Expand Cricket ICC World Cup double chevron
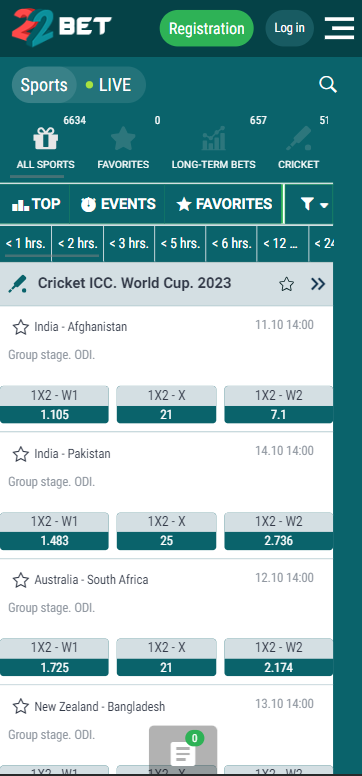362x776 pixels. point(318,284)
